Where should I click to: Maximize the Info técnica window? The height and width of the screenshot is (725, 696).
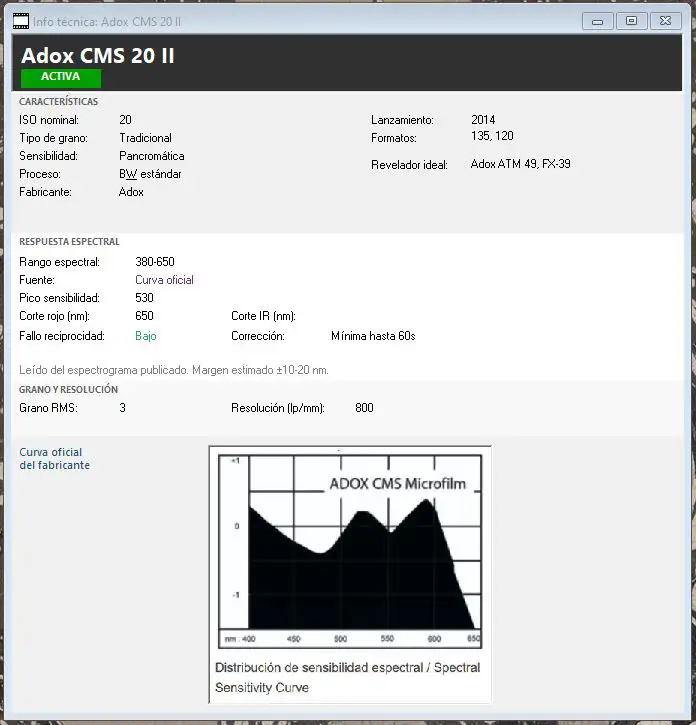pyautogui.click(x=631, y=21)
